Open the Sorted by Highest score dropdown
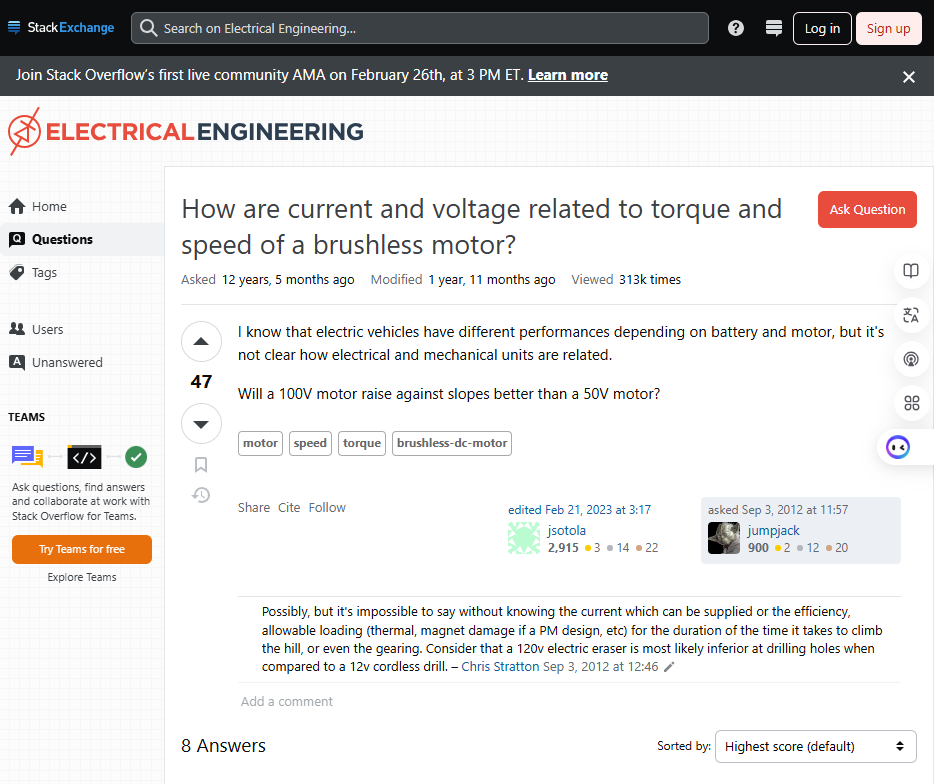This screenshot has width=934, height=784. point(815,746)
